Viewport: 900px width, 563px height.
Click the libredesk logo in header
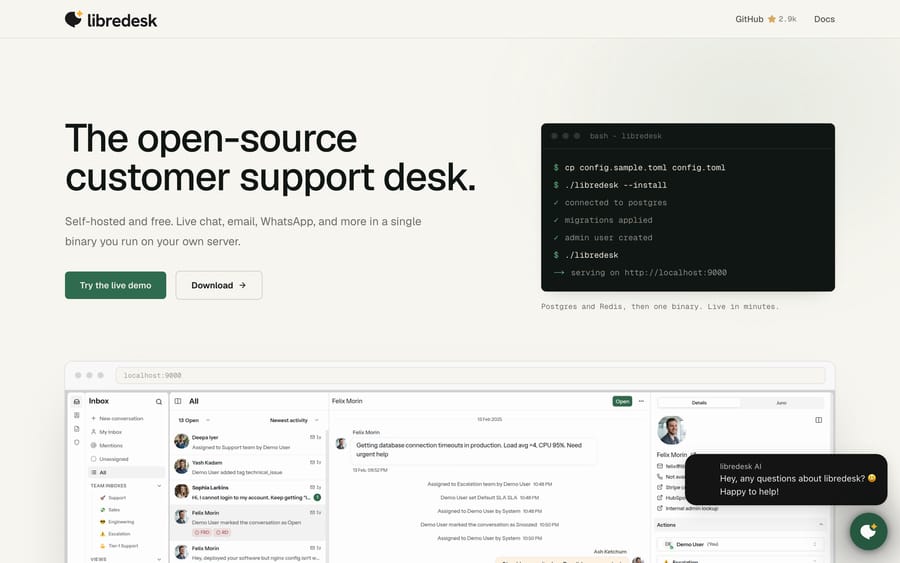[111, 20]
